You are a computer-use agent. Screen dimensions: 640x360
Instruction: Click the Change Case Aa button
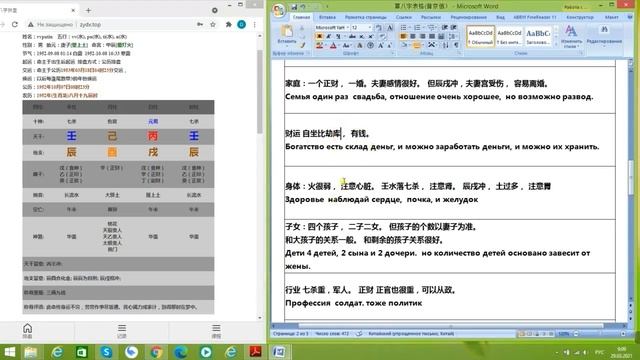coord(346,45)
